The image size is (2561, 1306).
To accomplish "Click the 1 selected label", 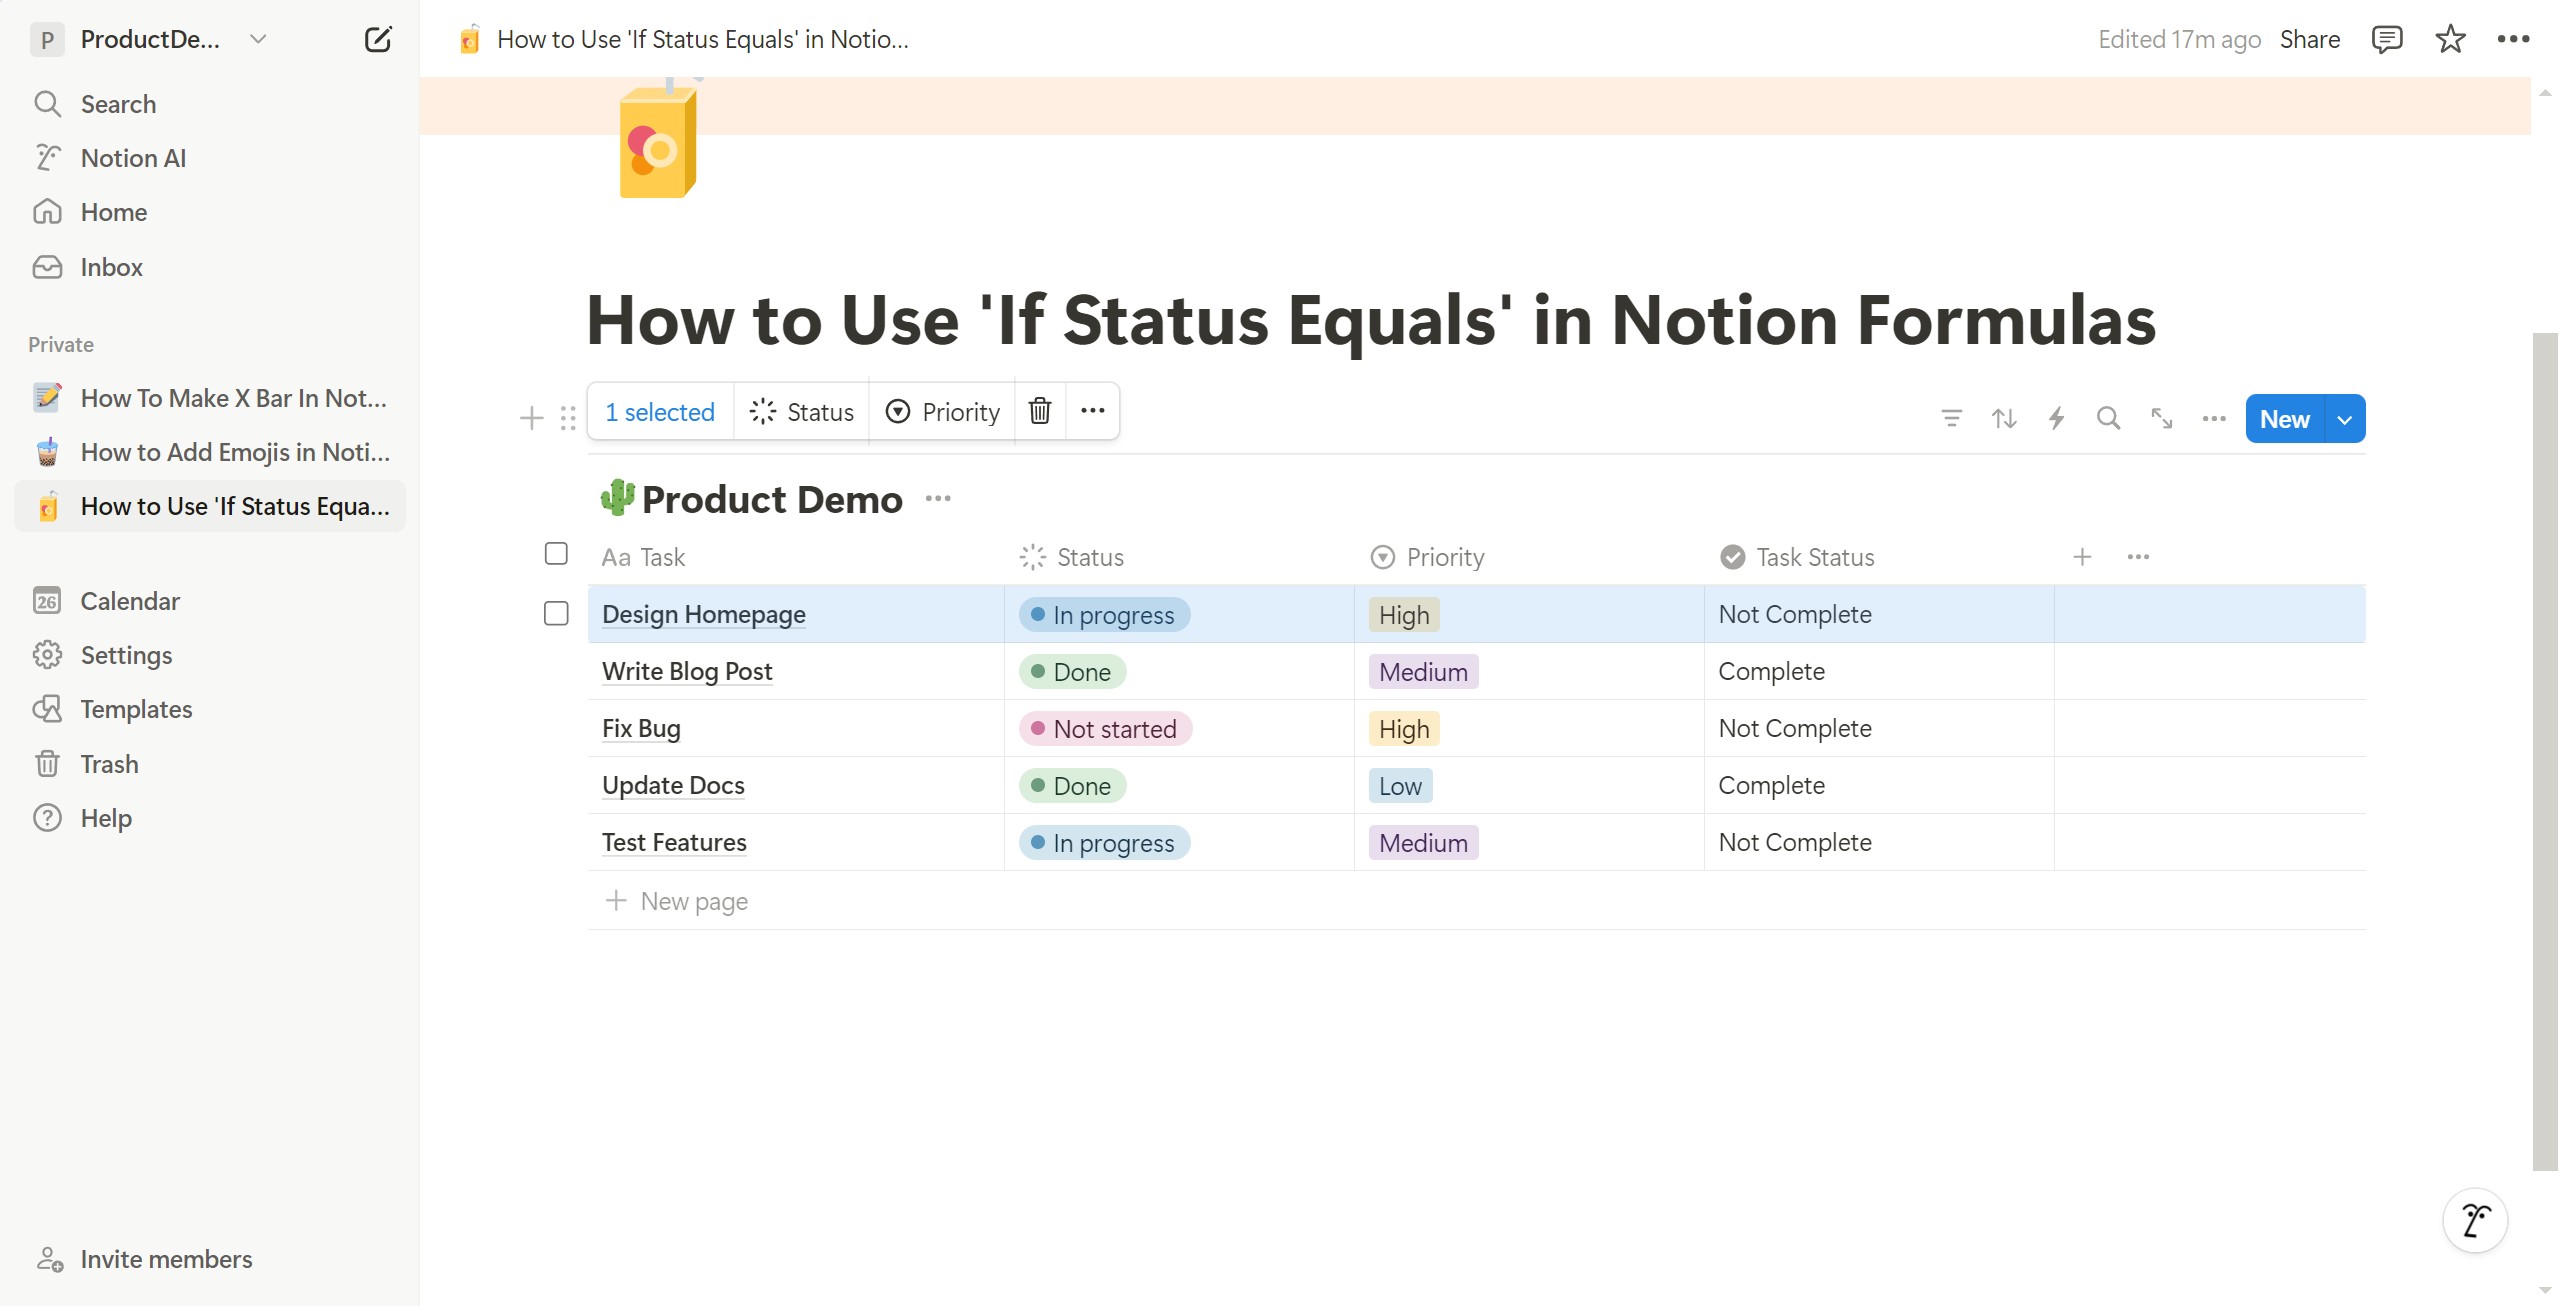I will pos(659,412).
